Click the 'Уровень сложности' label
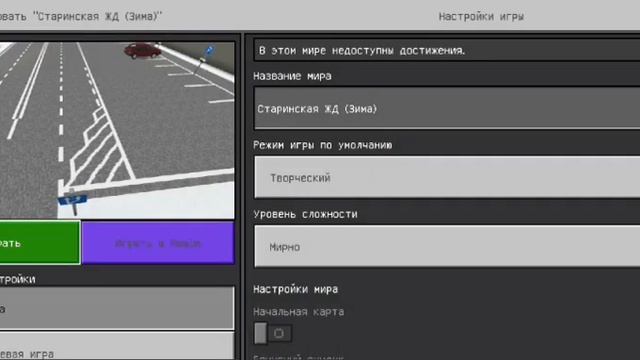The image size is (640, 360). [x=305, y=214]
